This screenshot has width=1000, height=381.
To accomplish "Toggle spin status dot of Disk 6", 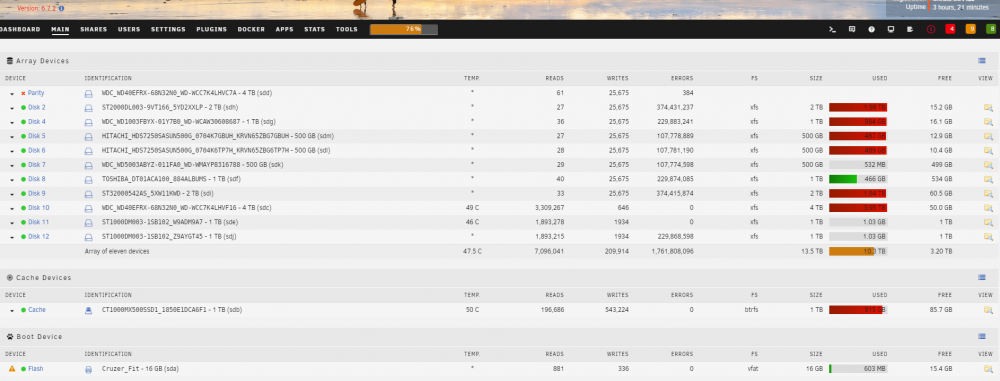I will click(23, 151).
